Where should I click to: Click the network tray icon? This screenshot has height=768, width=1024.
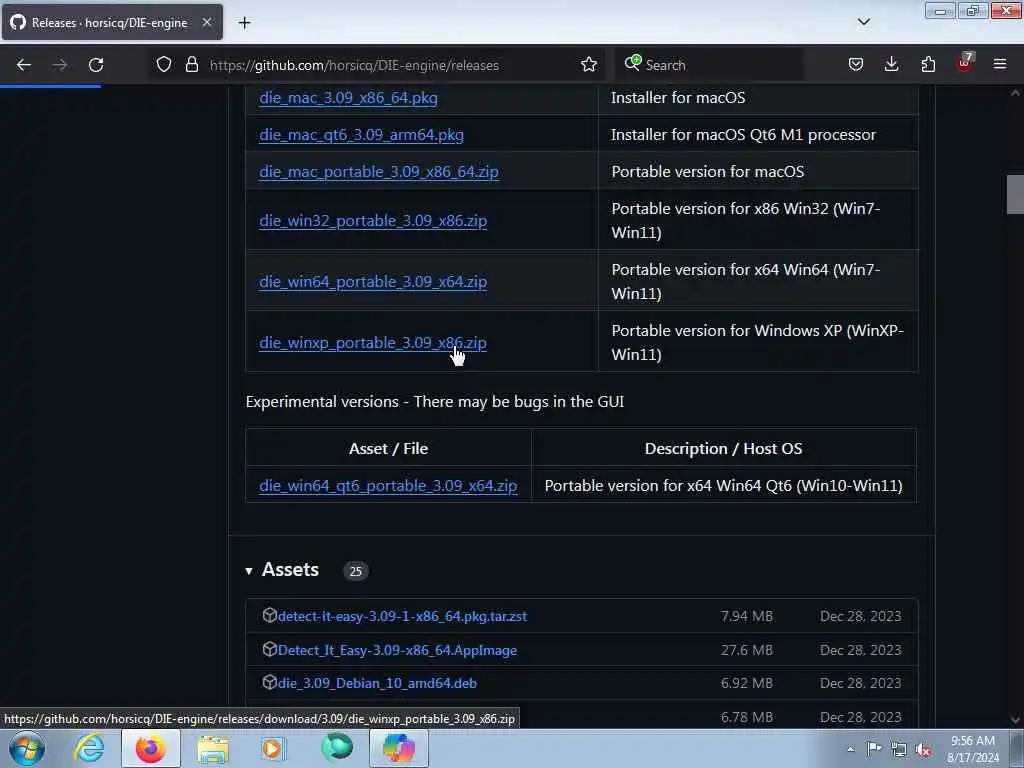[x=899, y=750]
